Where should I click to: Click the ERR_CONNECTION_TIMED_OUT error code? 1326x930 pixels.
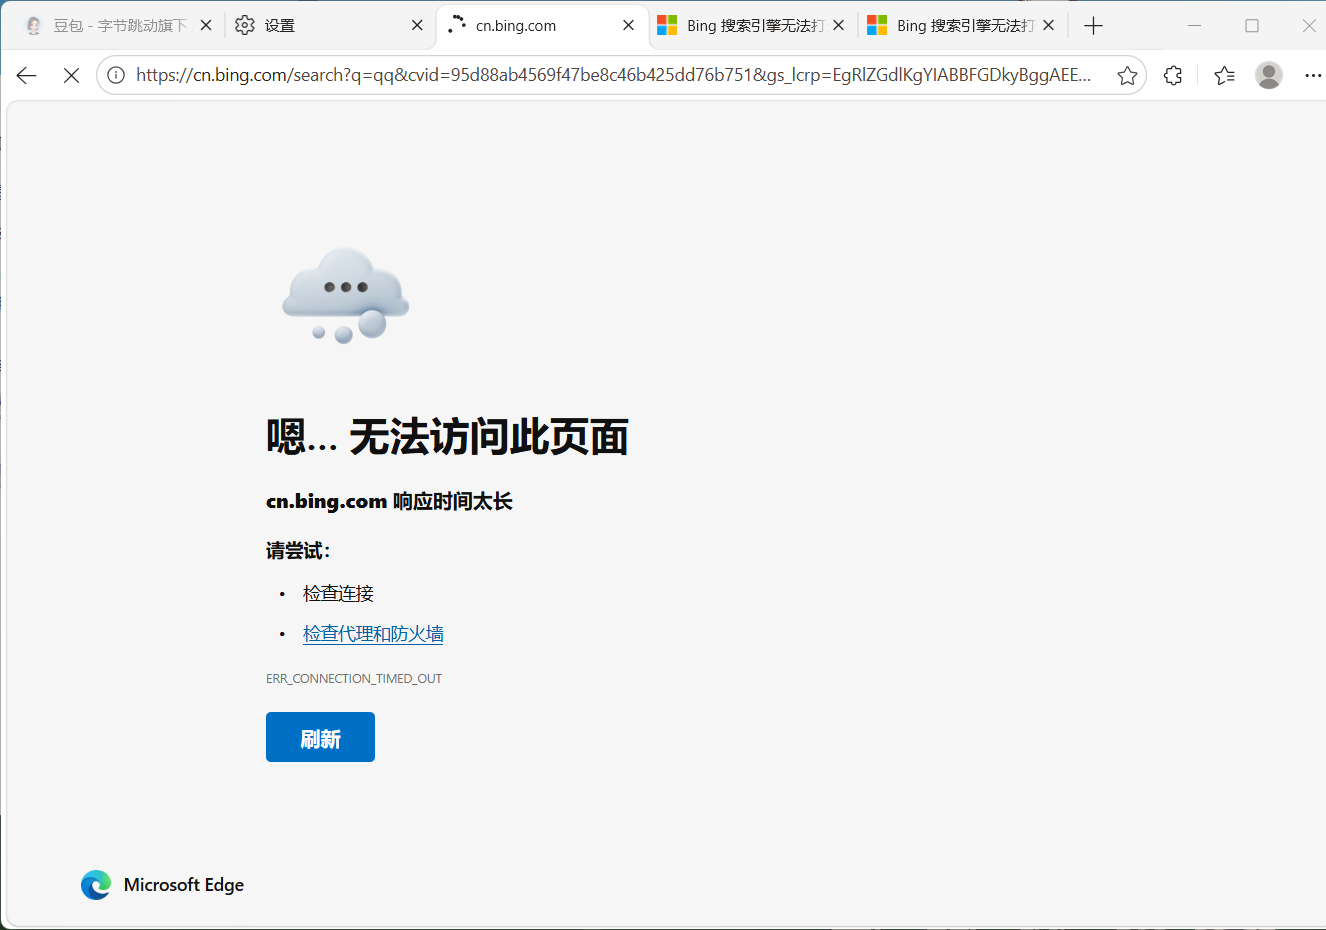tap(354, 678)
